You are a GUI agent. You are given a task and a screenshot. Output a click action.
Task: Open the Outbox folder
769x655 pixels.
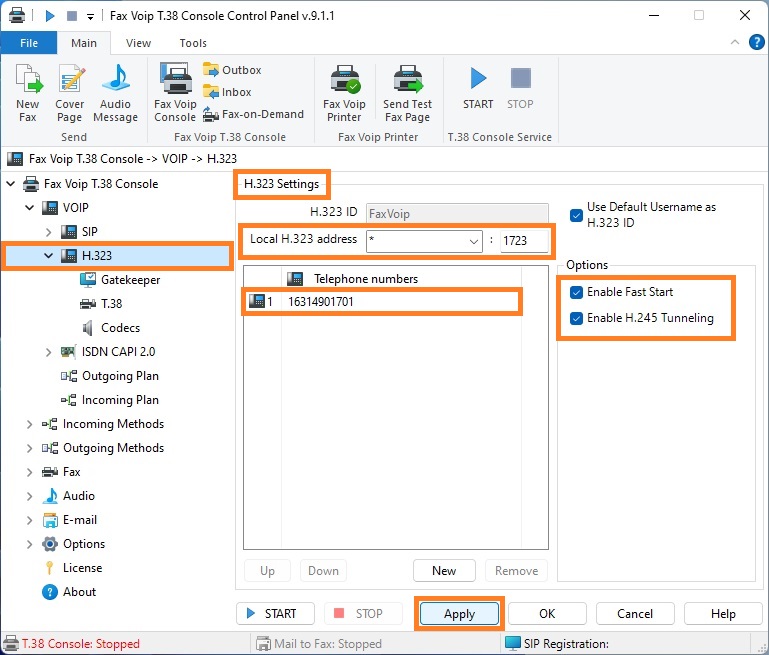tap(232, 70)
